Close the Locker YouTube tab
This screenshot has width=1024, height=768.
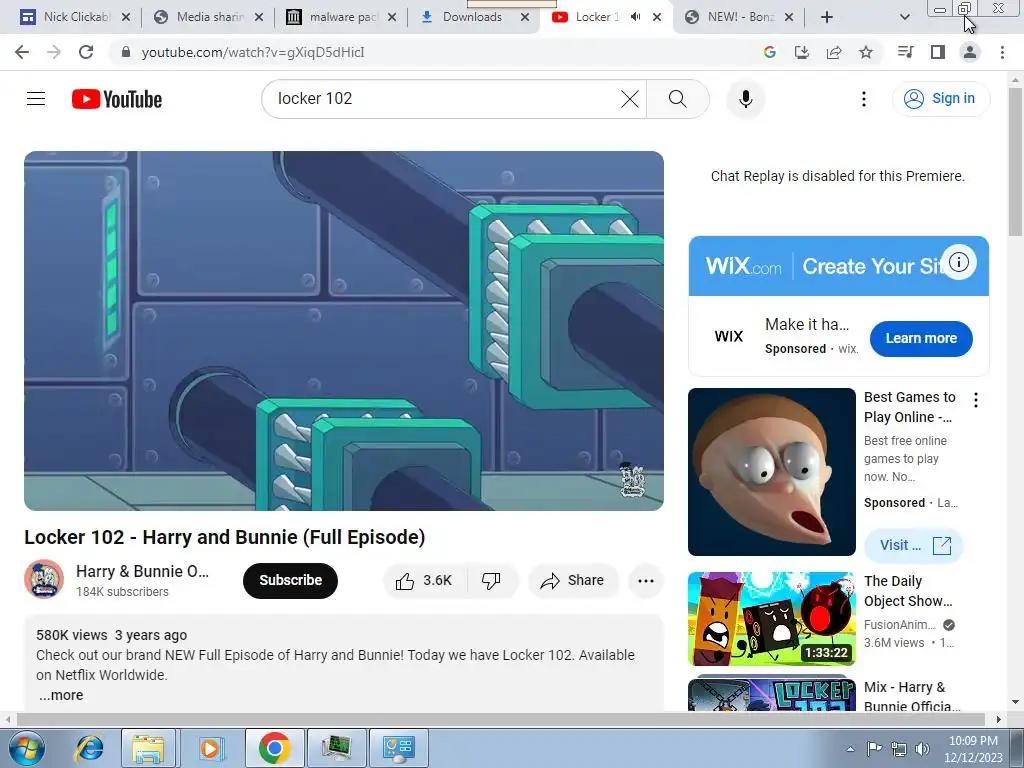point(657,17)
